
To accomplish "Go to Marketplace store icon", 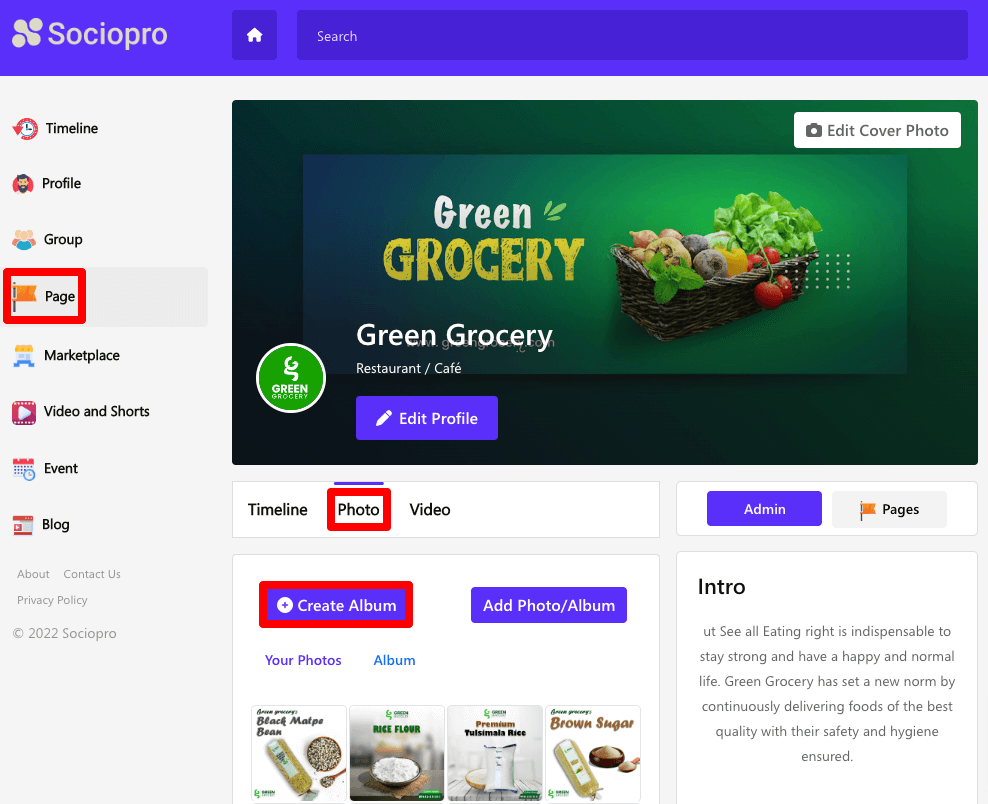I will 24,355.
